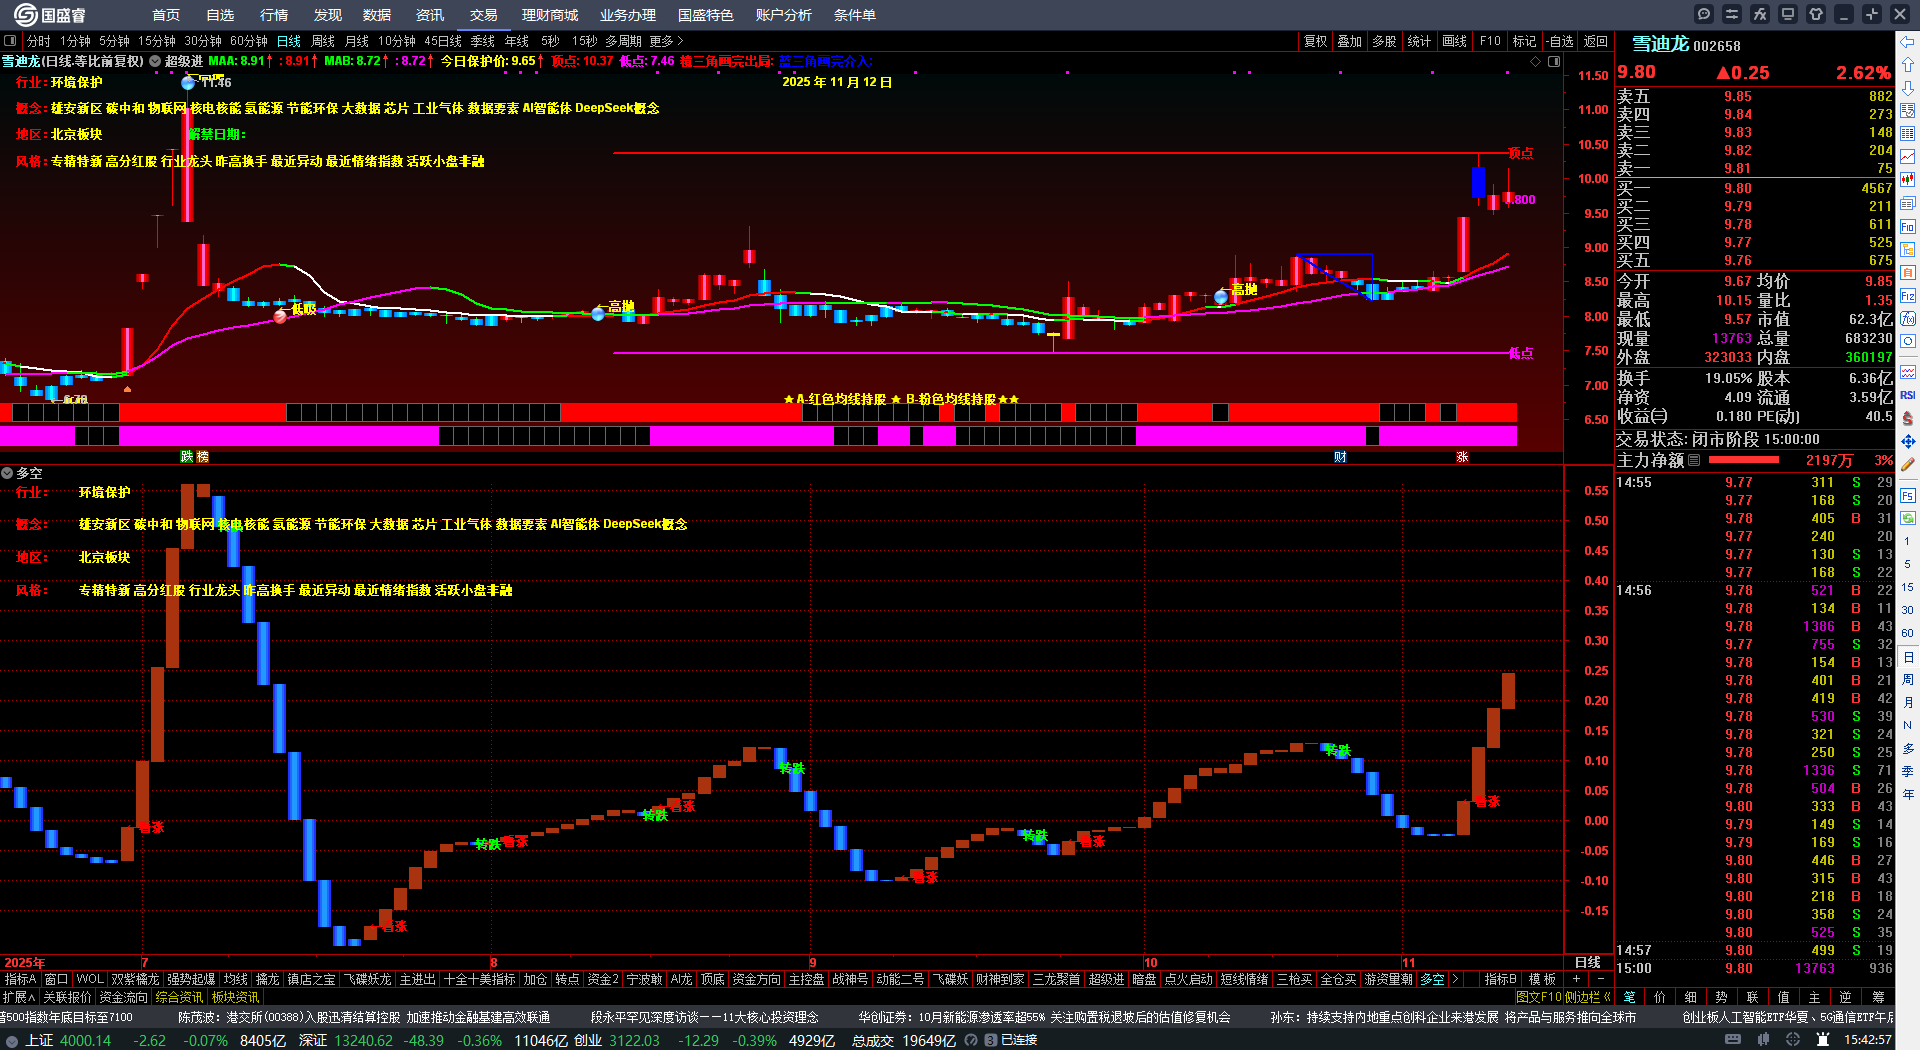Screen dimensions: 1920x1050
Task: Click the red 主力净额 progress bar
Action: pyautogui.click(x=1744, y=460)
